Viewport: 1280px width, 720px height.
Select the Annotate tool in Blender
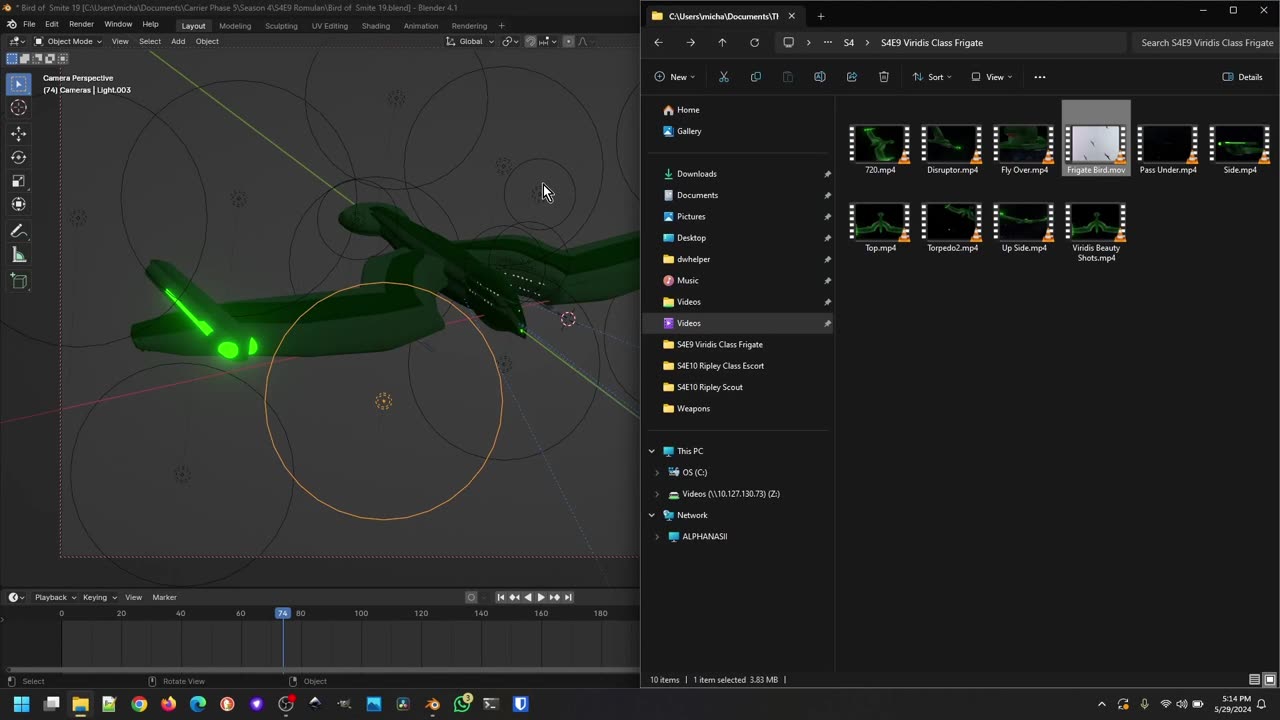tap(19, 231)
